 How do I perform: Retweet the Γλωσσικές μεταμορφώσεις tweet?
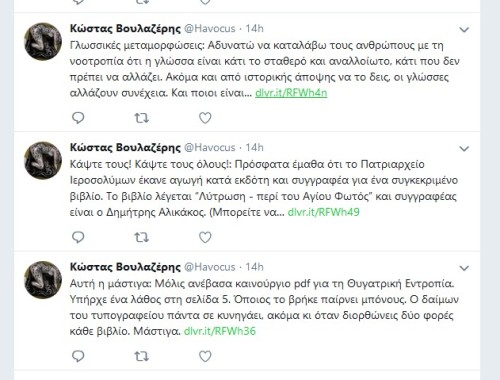tap(141, 118)
